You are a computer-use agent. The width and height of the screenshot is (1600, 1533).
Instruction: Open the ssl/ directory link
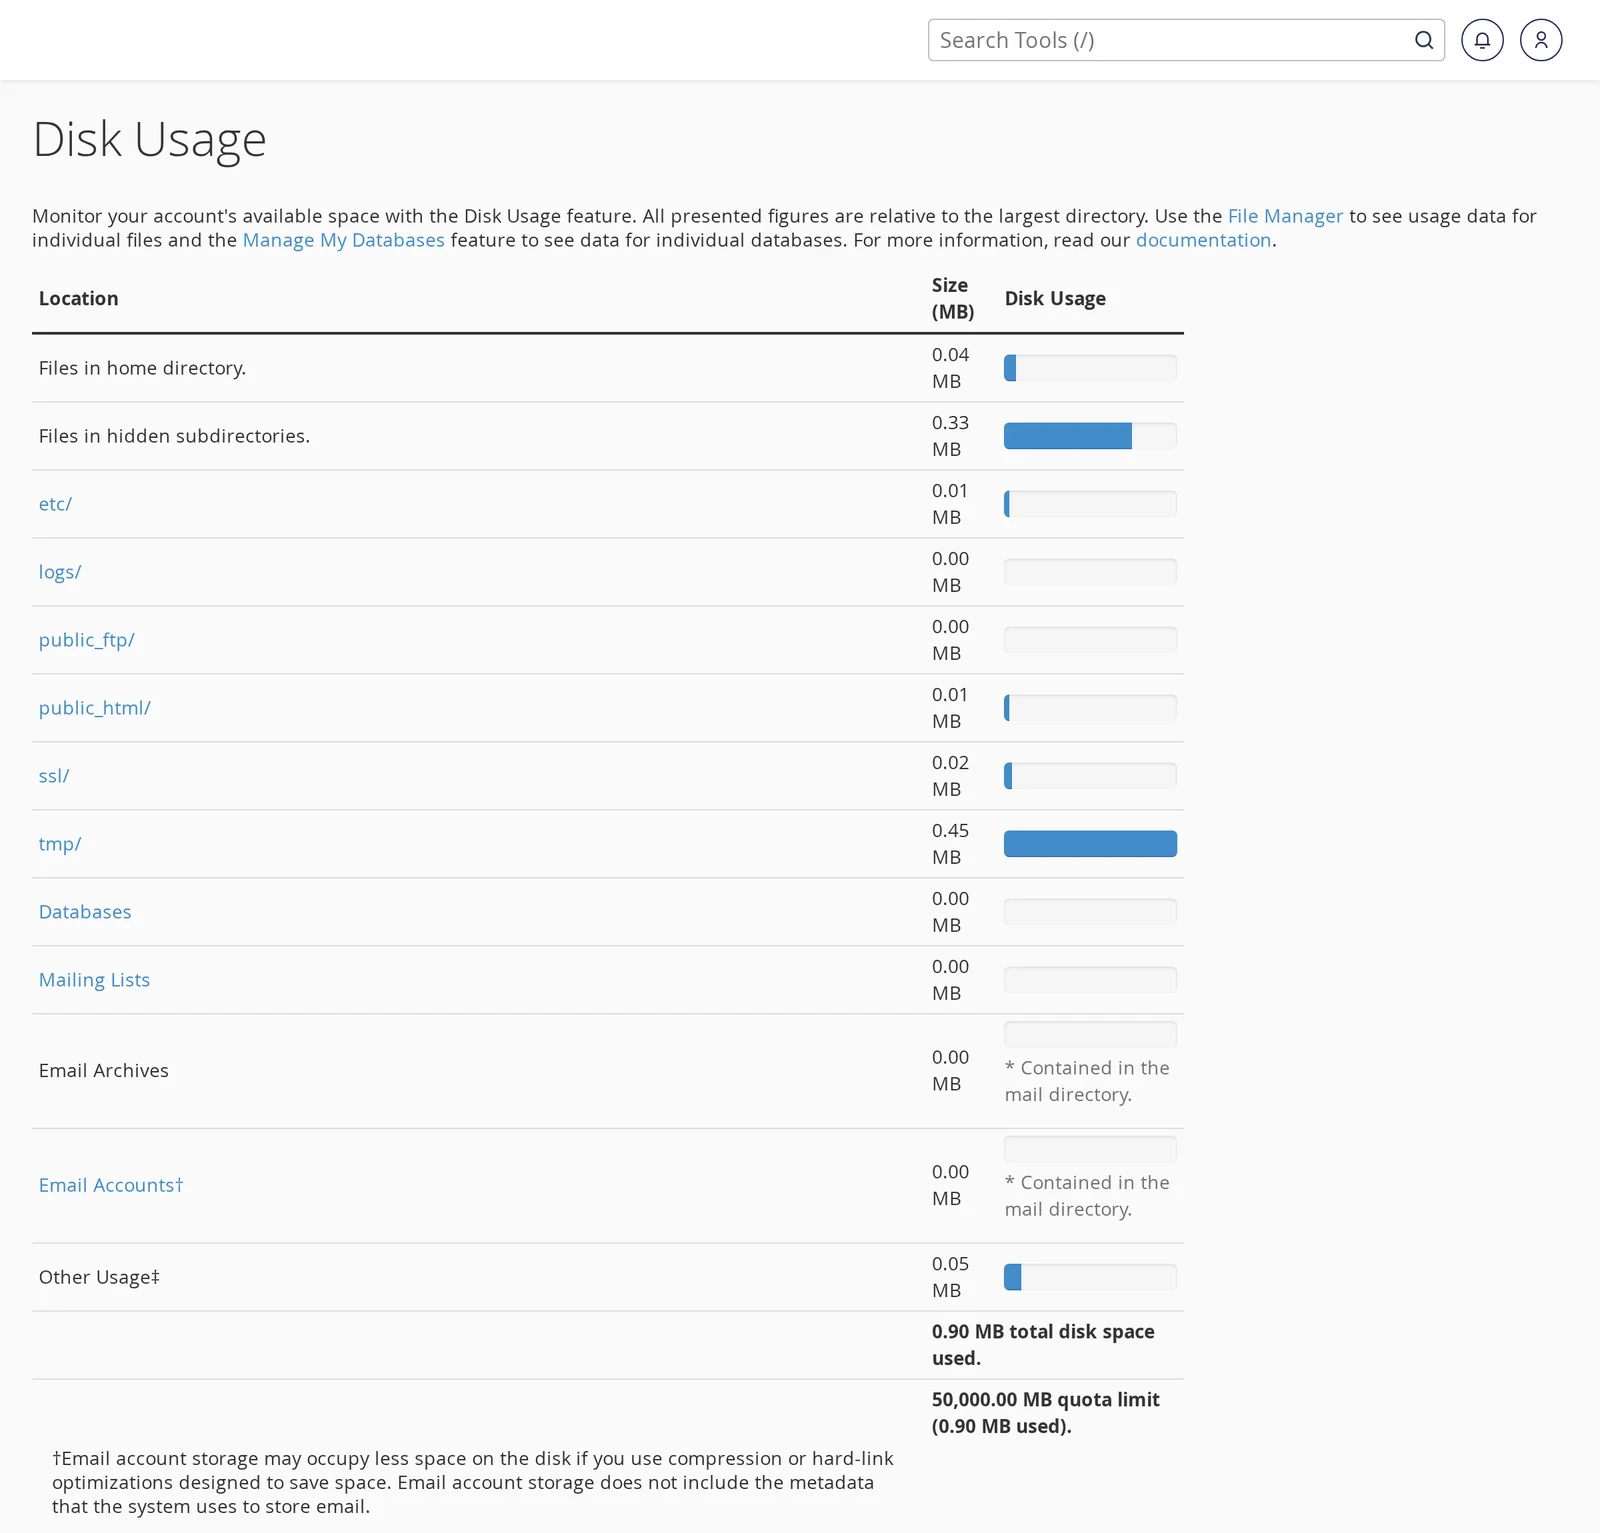tap(54, 776)
